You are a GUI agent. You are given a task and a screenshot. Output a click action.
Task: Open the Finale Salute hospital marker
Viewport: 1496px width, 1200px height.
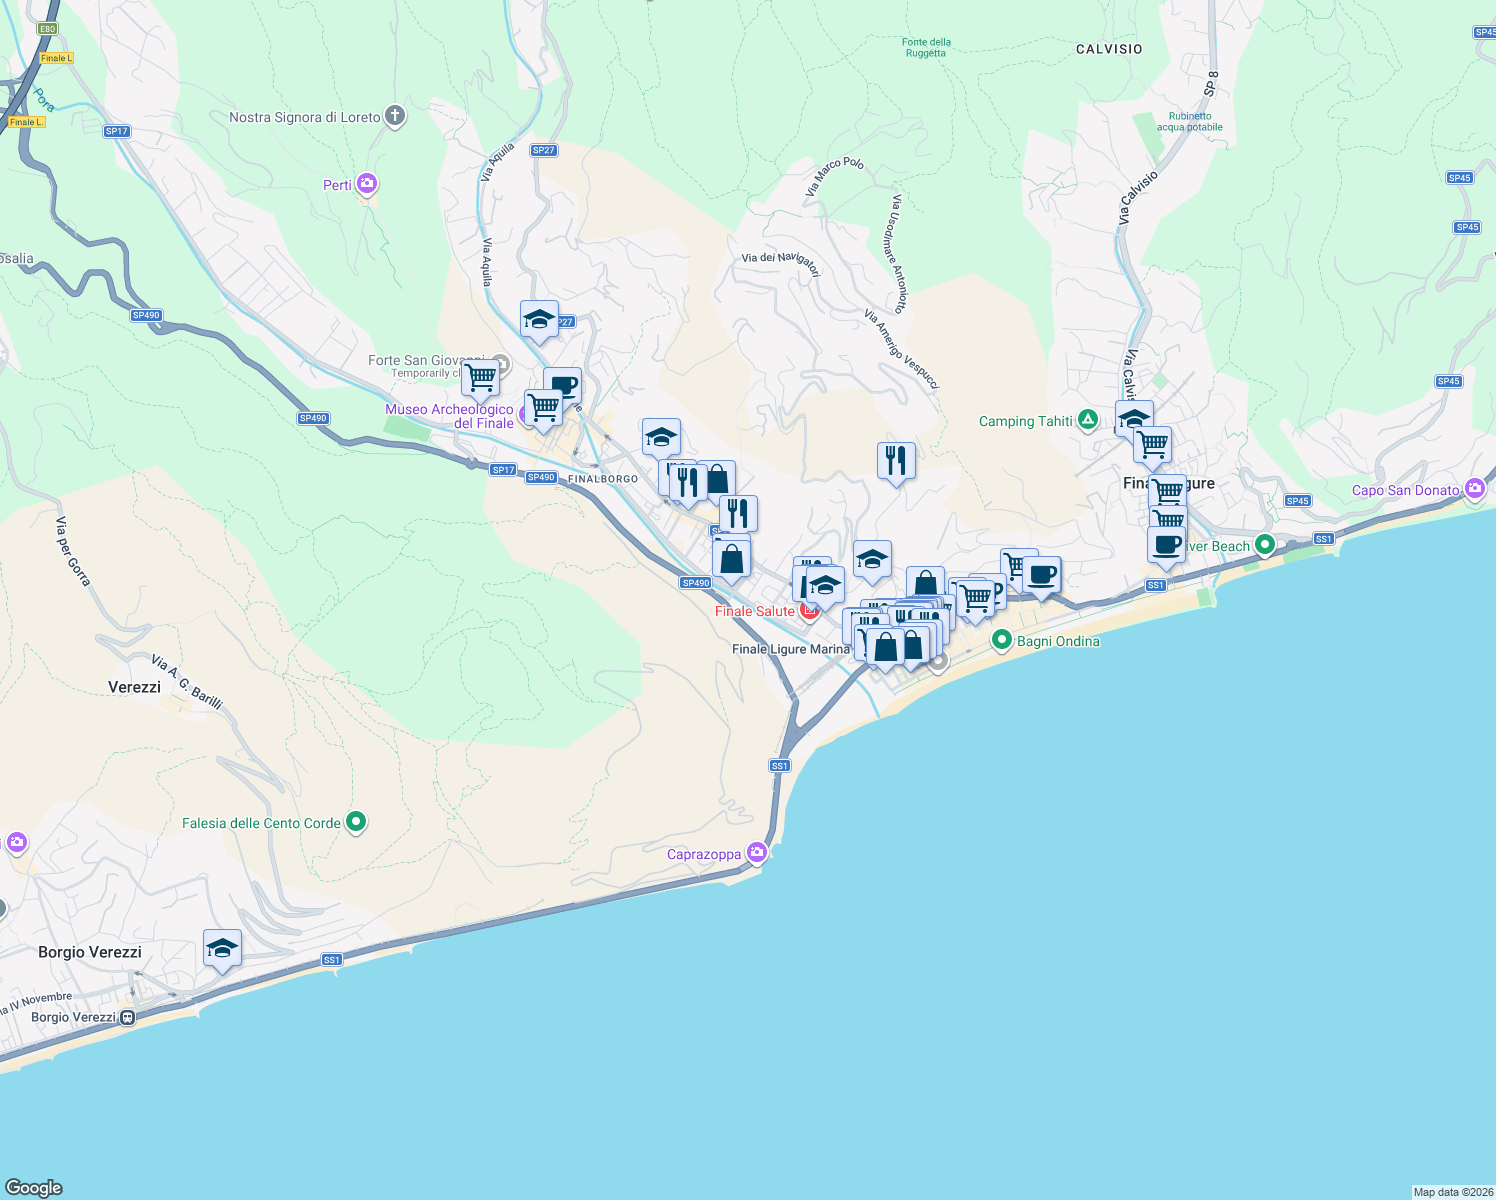tap(810, 611)
